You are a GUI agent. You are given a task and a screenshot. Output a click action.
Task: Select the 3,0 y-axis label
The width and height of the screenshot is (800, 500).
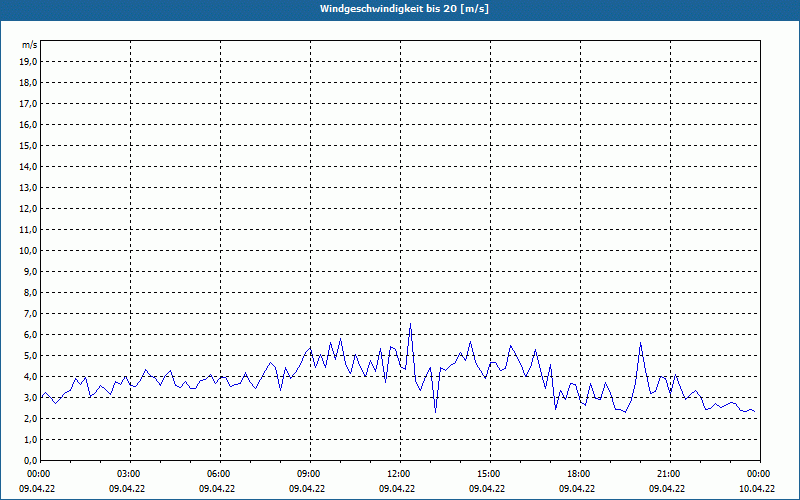coord(30,397)
